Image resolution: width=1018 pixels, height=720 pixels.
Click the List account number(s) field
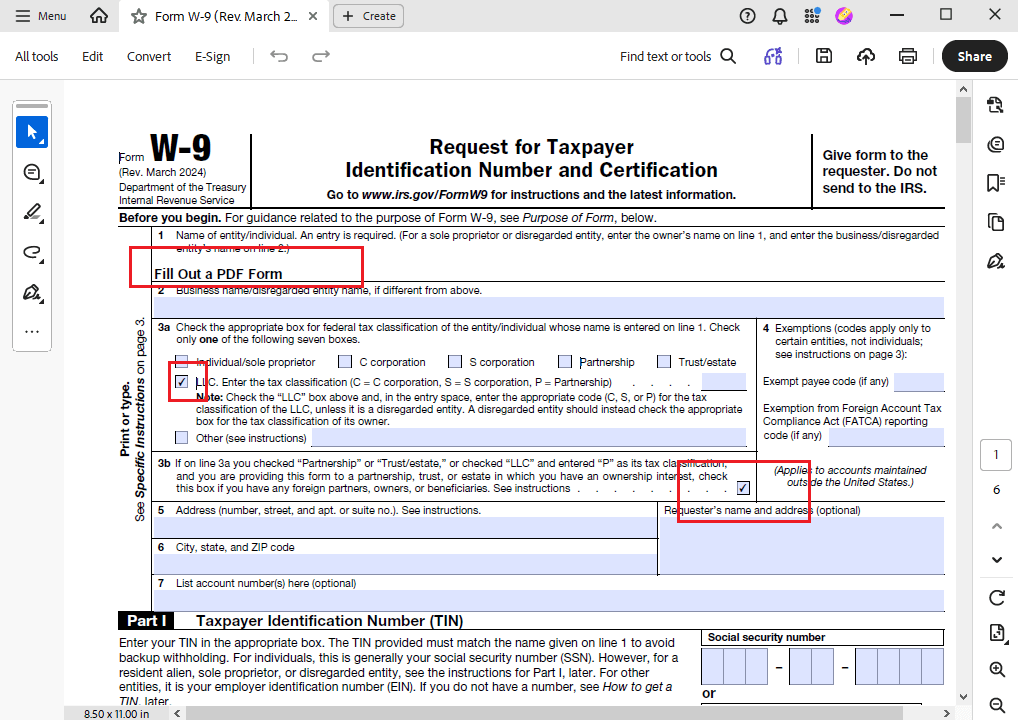click(x=548, y=601)
